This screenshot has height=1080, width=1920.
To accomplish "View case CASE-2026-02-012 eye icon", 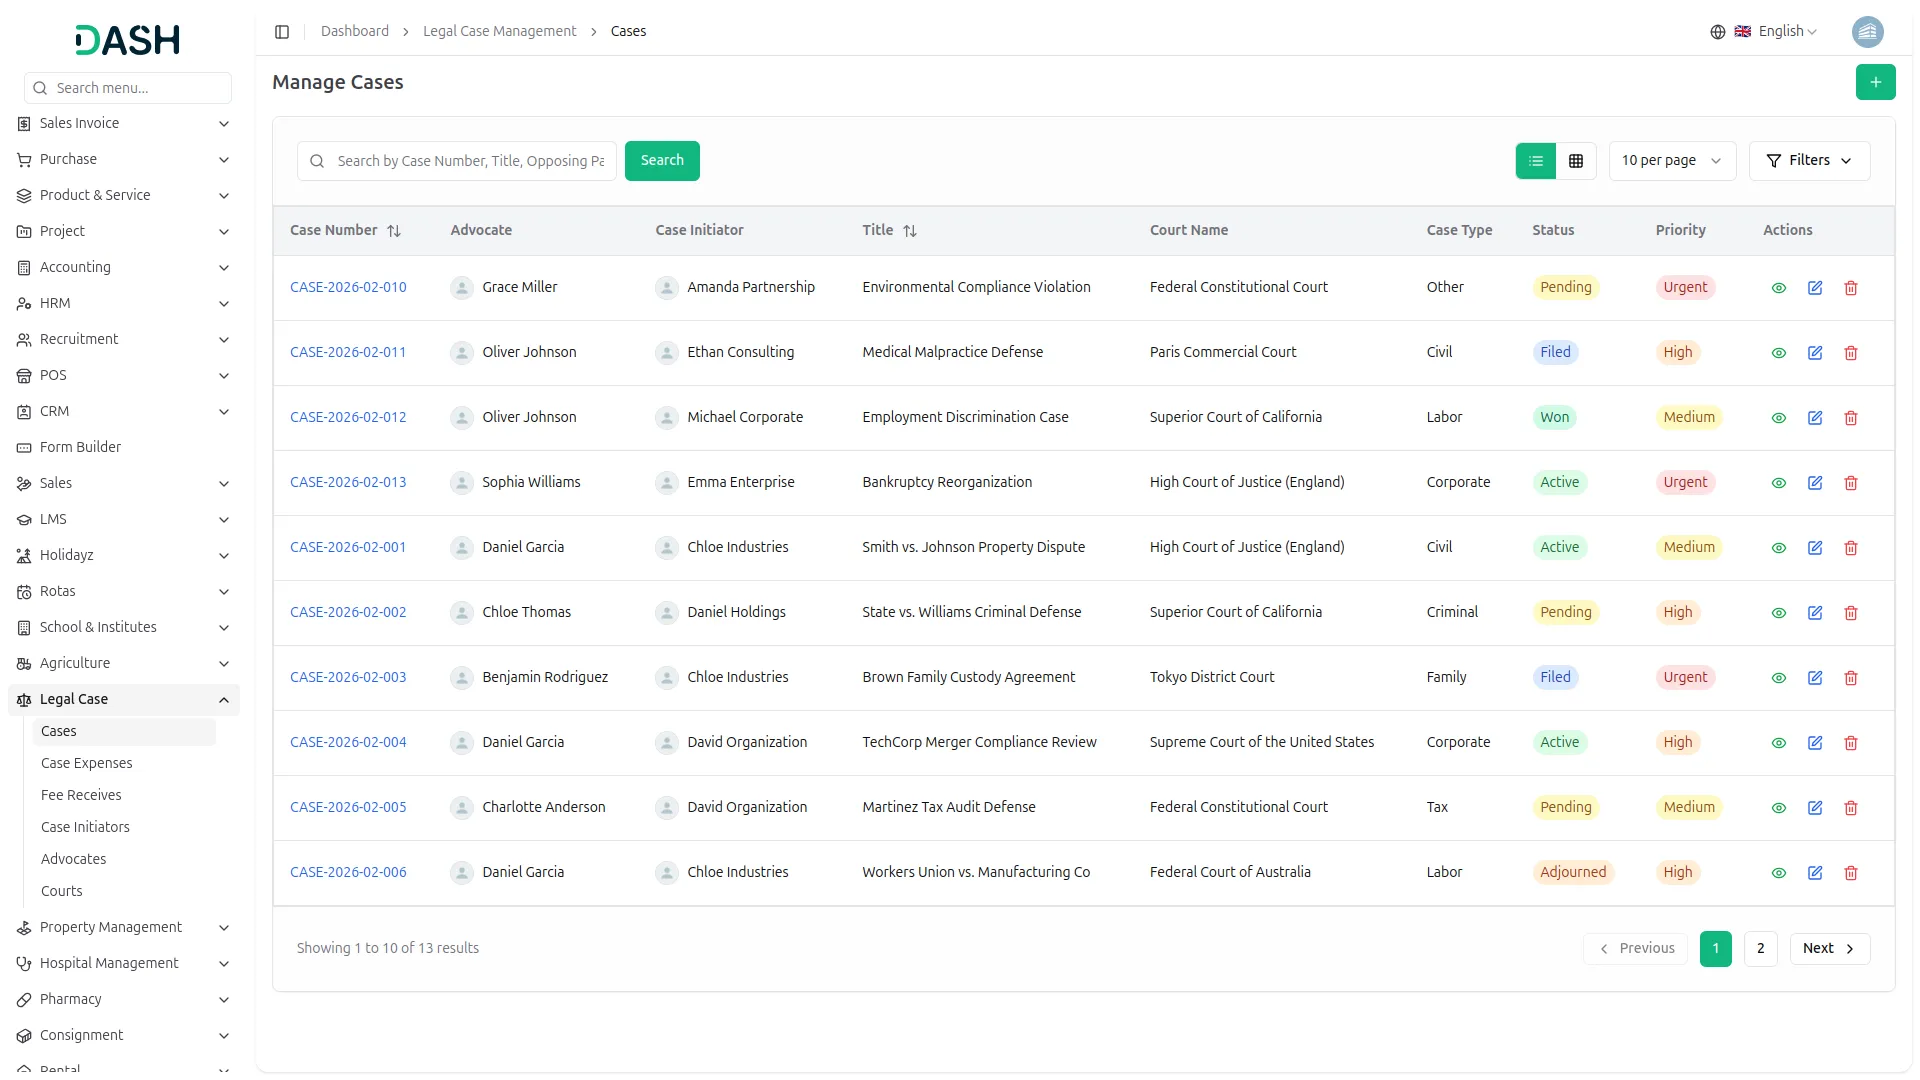I will [1778, 418].
